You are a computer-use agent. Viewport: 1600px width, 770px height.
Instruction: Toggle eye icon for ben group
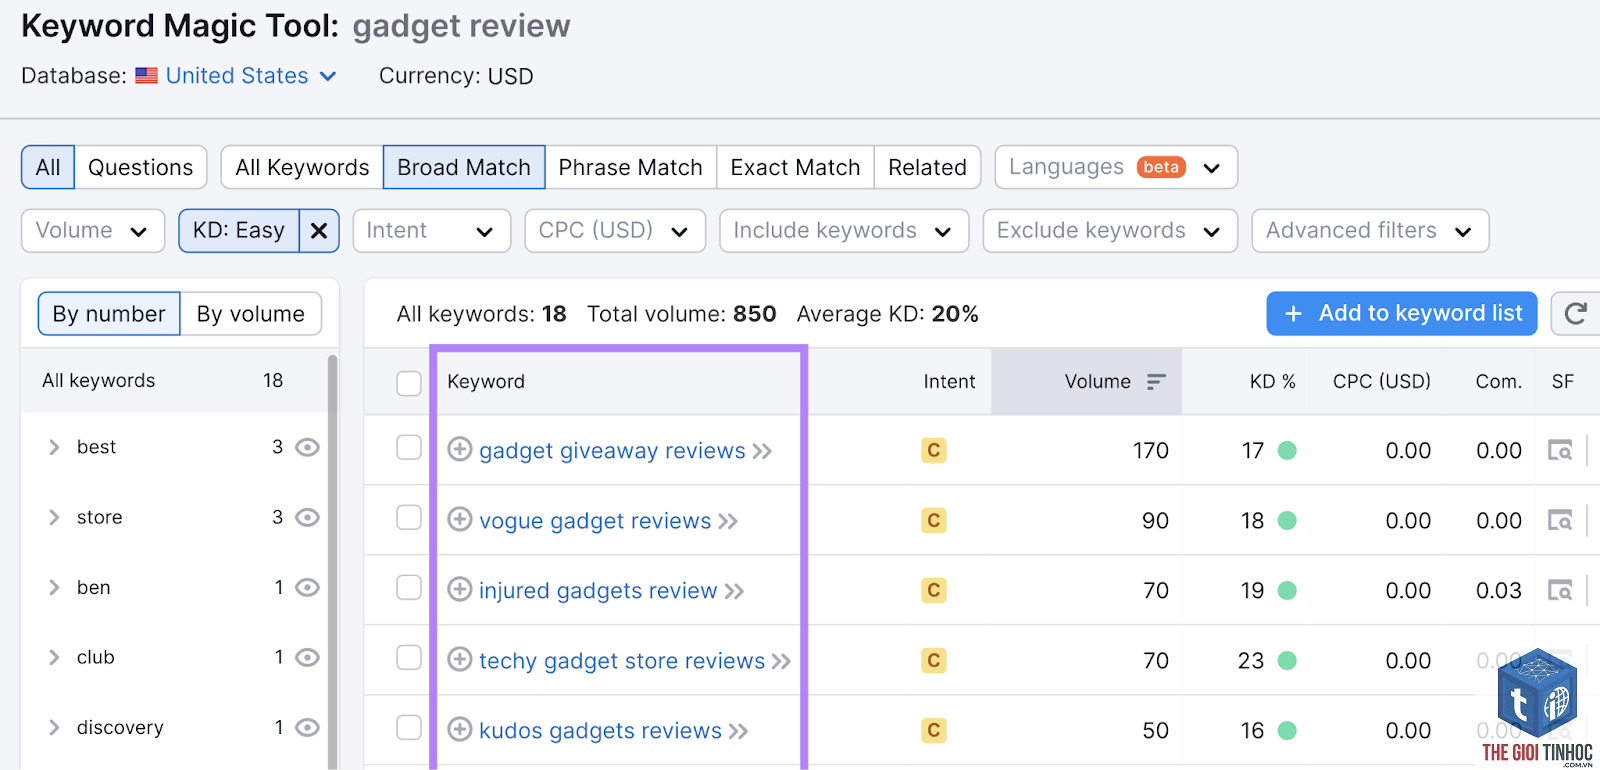tap(308, 587)
